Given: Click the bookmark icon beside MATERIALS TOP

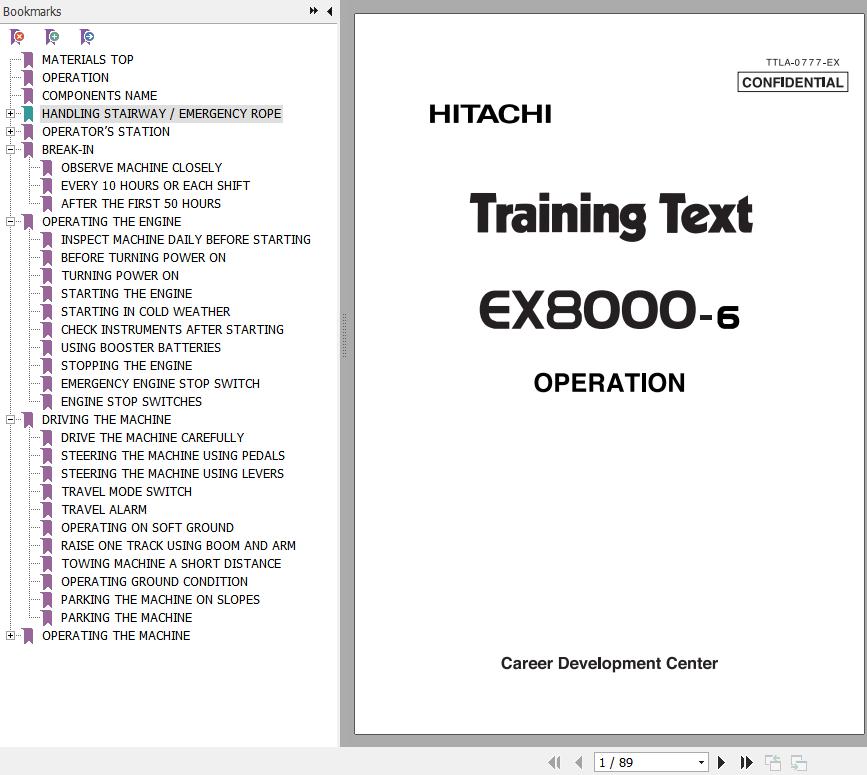Looking at the screenshot, I should coord(28,60).
